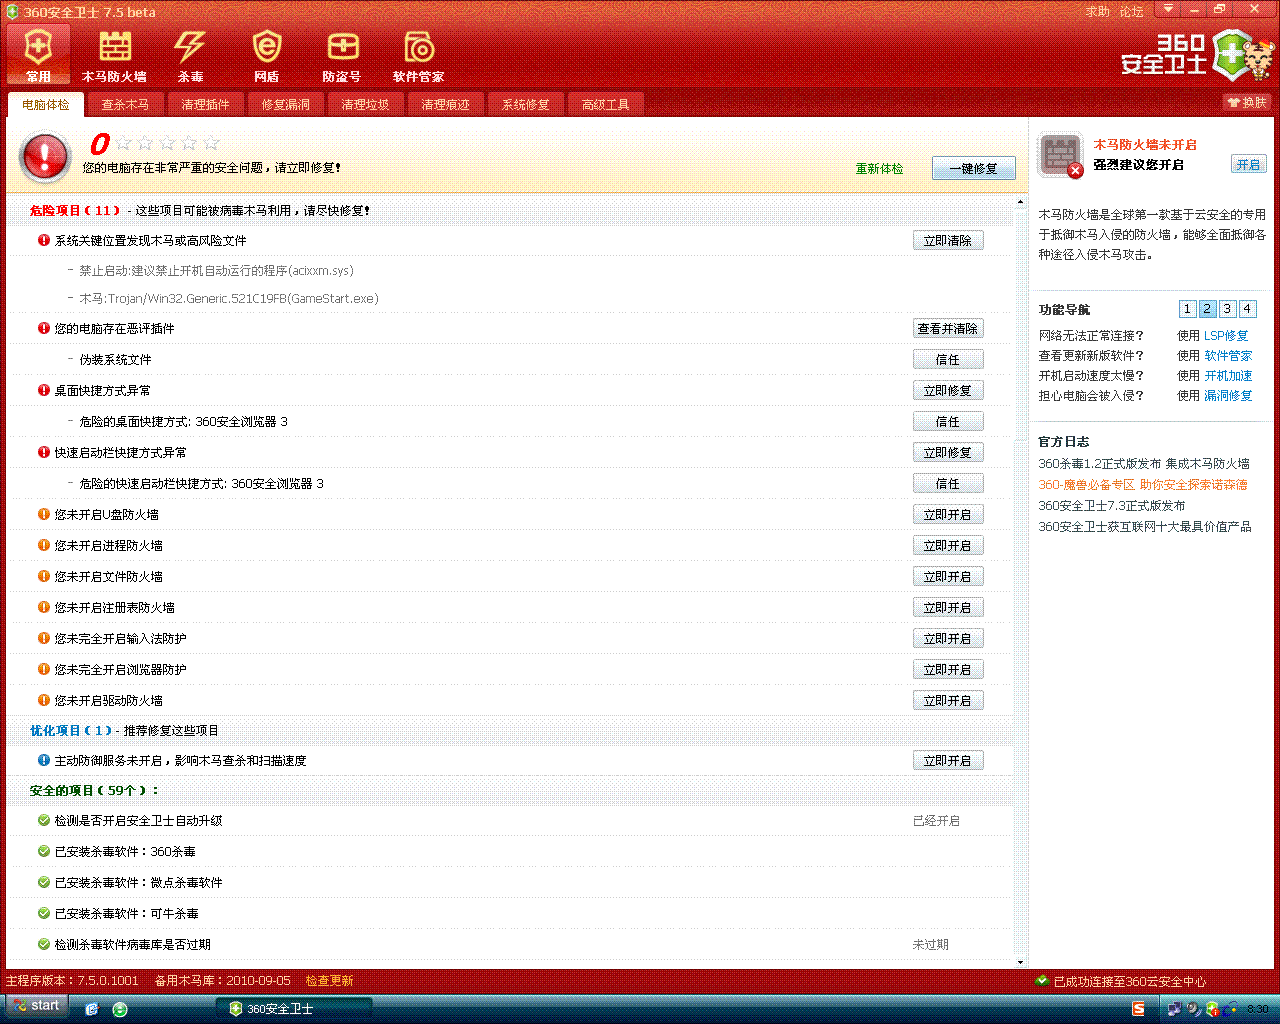The width and height of the screenshot is (1280, 1024).
Task: Click the scrollbar down arrow in list
Action: pos(1020,962)
